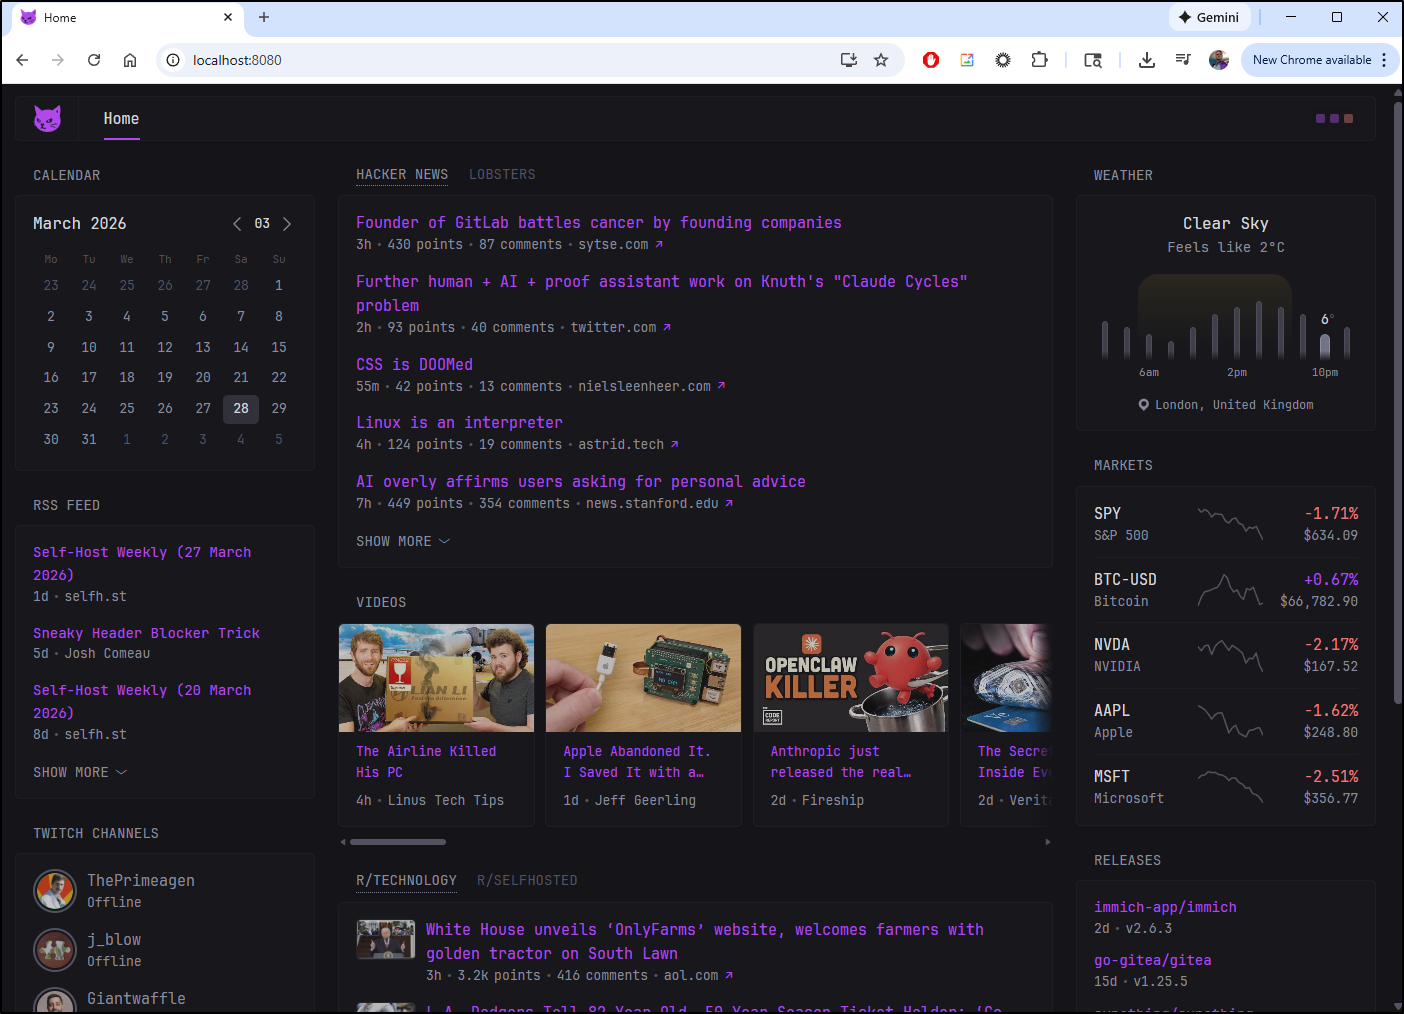Image resolution: width=1404 pixels, height=1014 pixels.
Task: Click the downloads icon in the browser toolbar
Action: [1146, 60]
